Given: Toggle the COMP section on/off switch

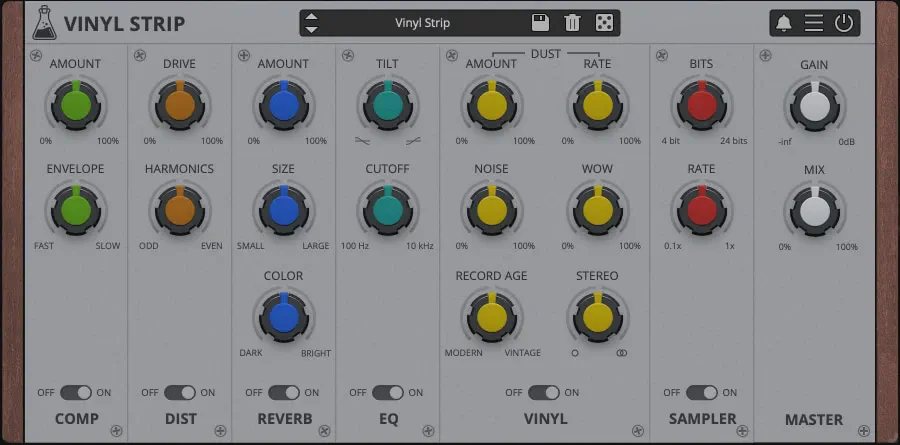Looking at the screenshot, I should [x=75, y=393].
